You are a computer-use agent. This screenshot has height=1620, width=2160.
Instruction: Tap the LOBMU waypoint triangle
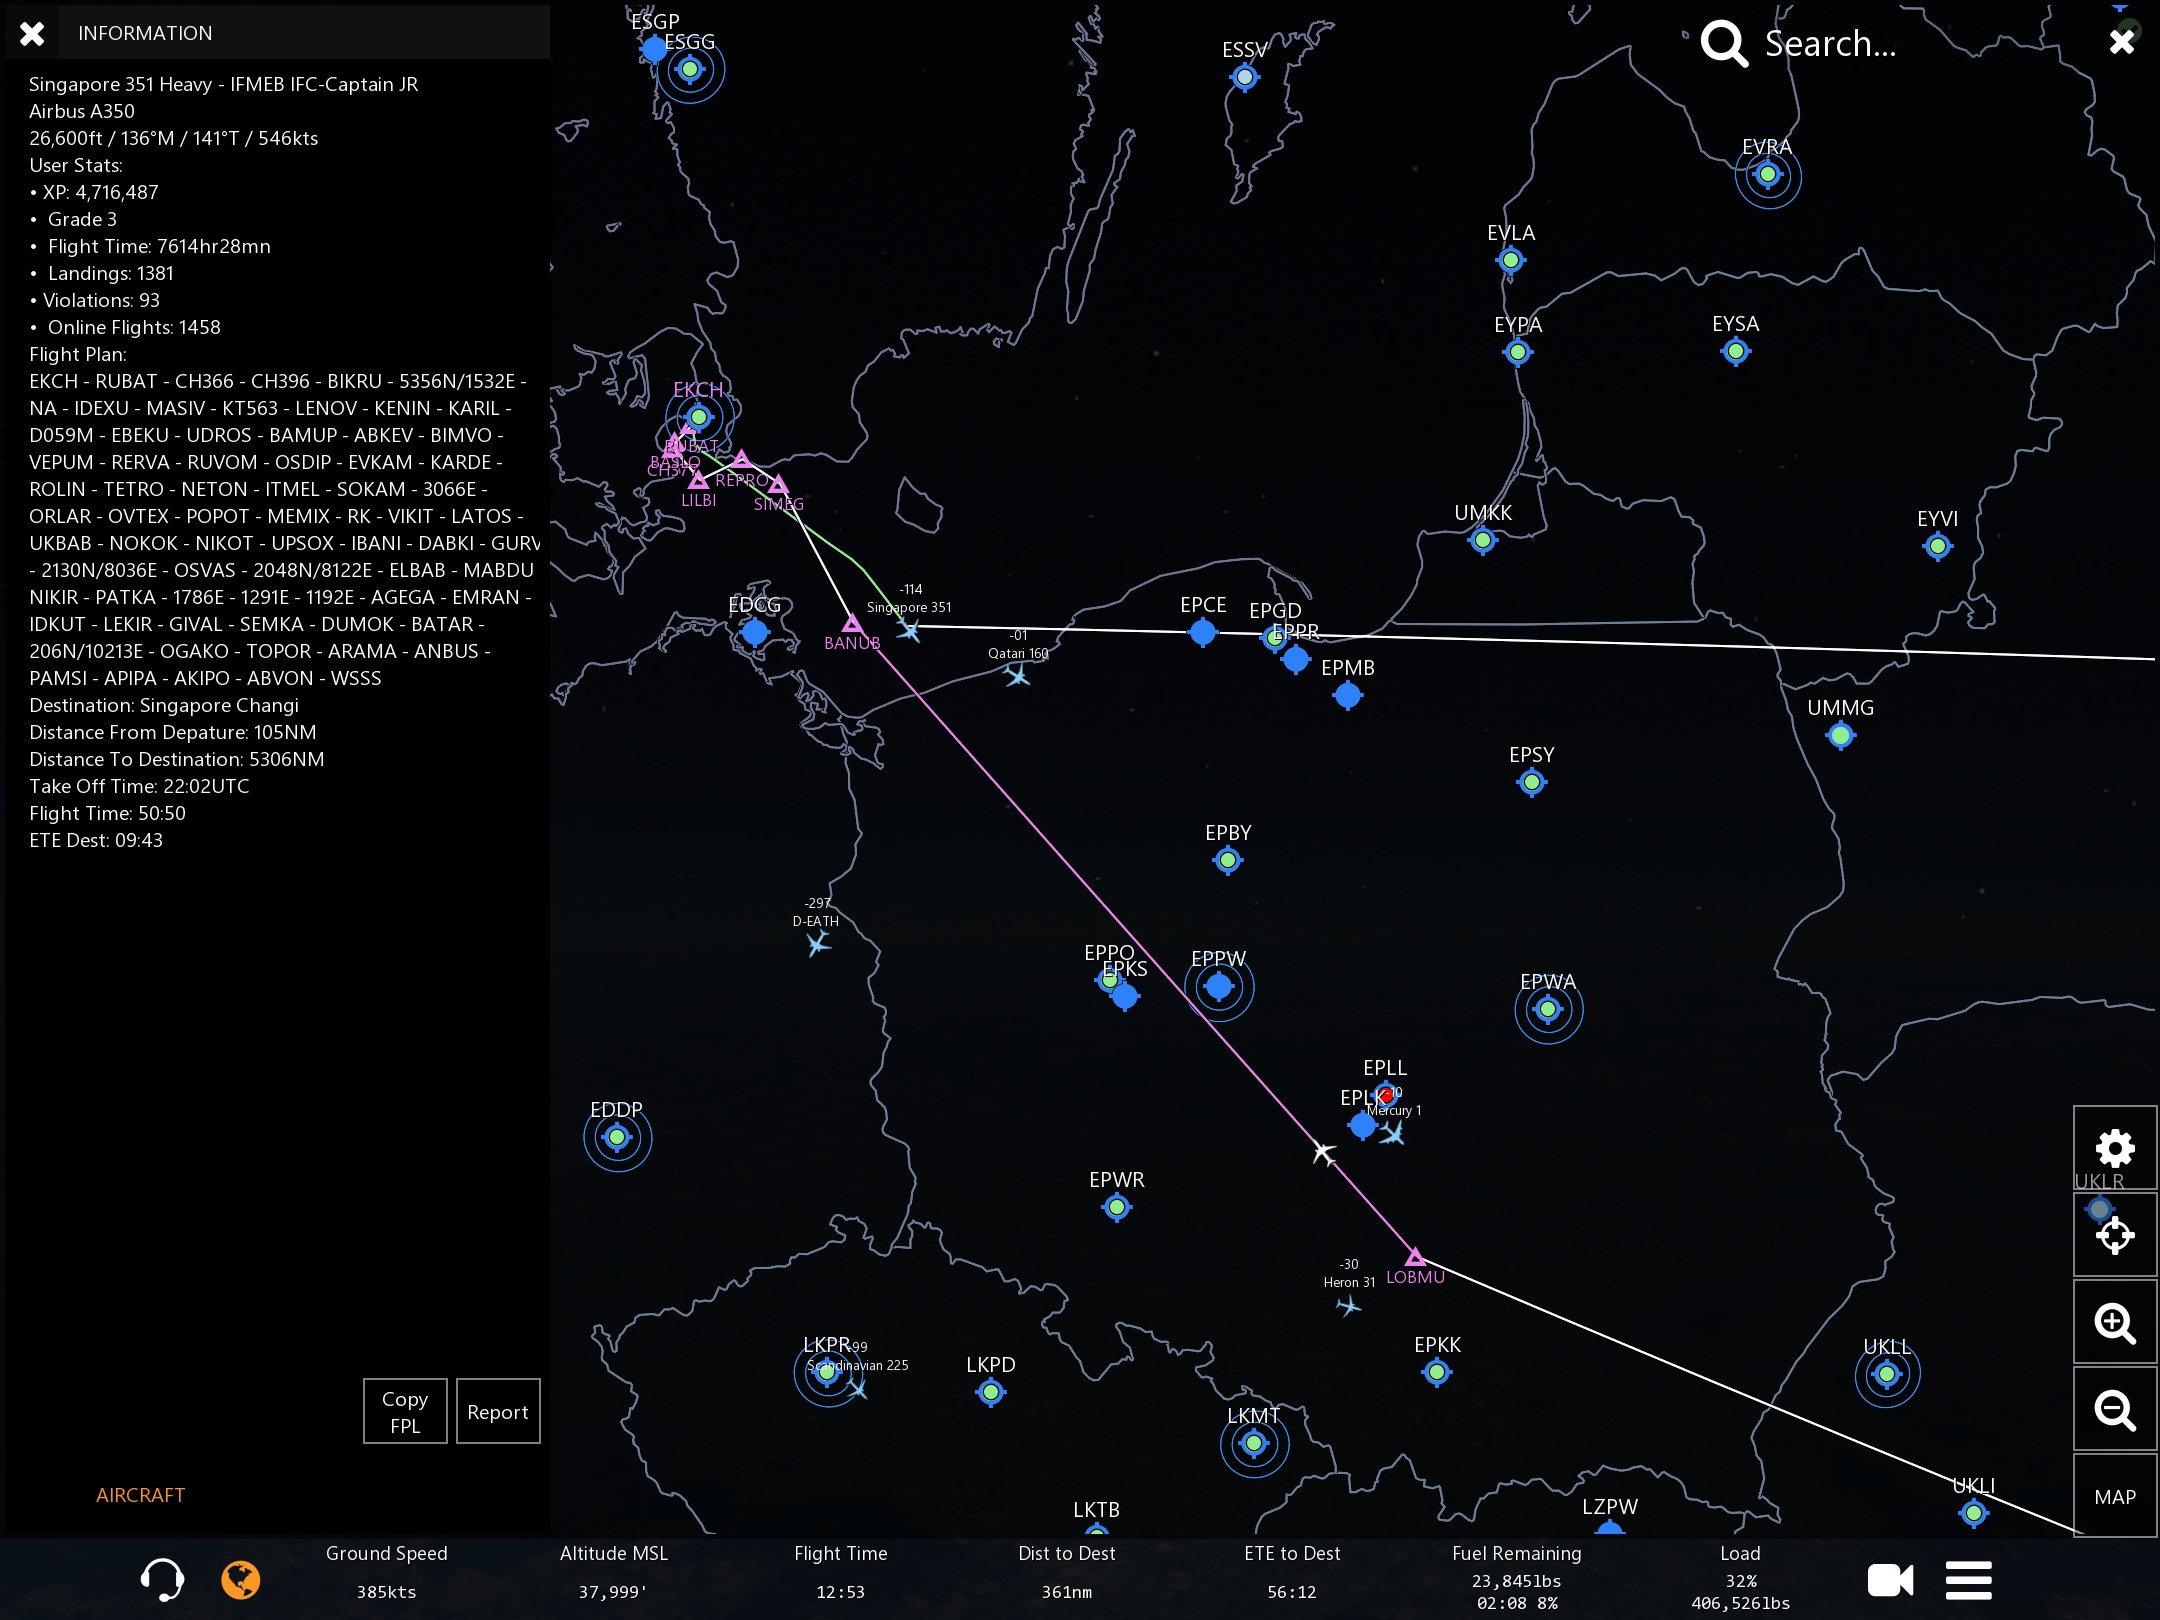pyautogui.click(x=1414, y=1257)
